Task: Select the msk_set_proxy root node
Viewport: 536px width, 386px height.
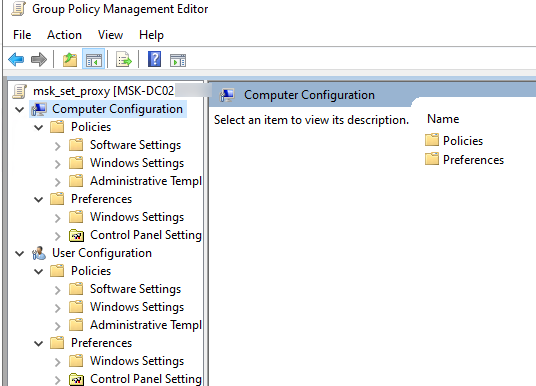Action: (104, 91)
